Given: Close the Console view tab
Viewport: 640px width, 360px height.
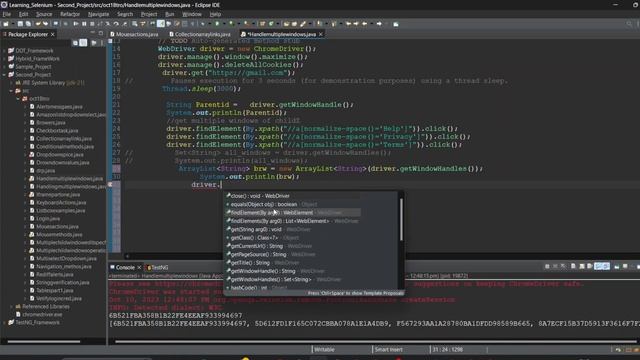Looking at the screenshot, I should [x=139, y=267].
